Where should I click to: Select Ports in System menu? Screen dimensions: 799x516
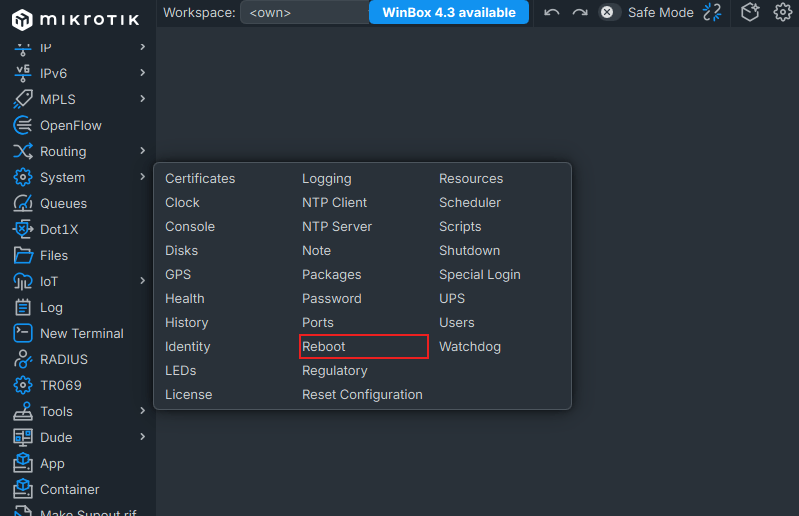(x=317, y=323)
